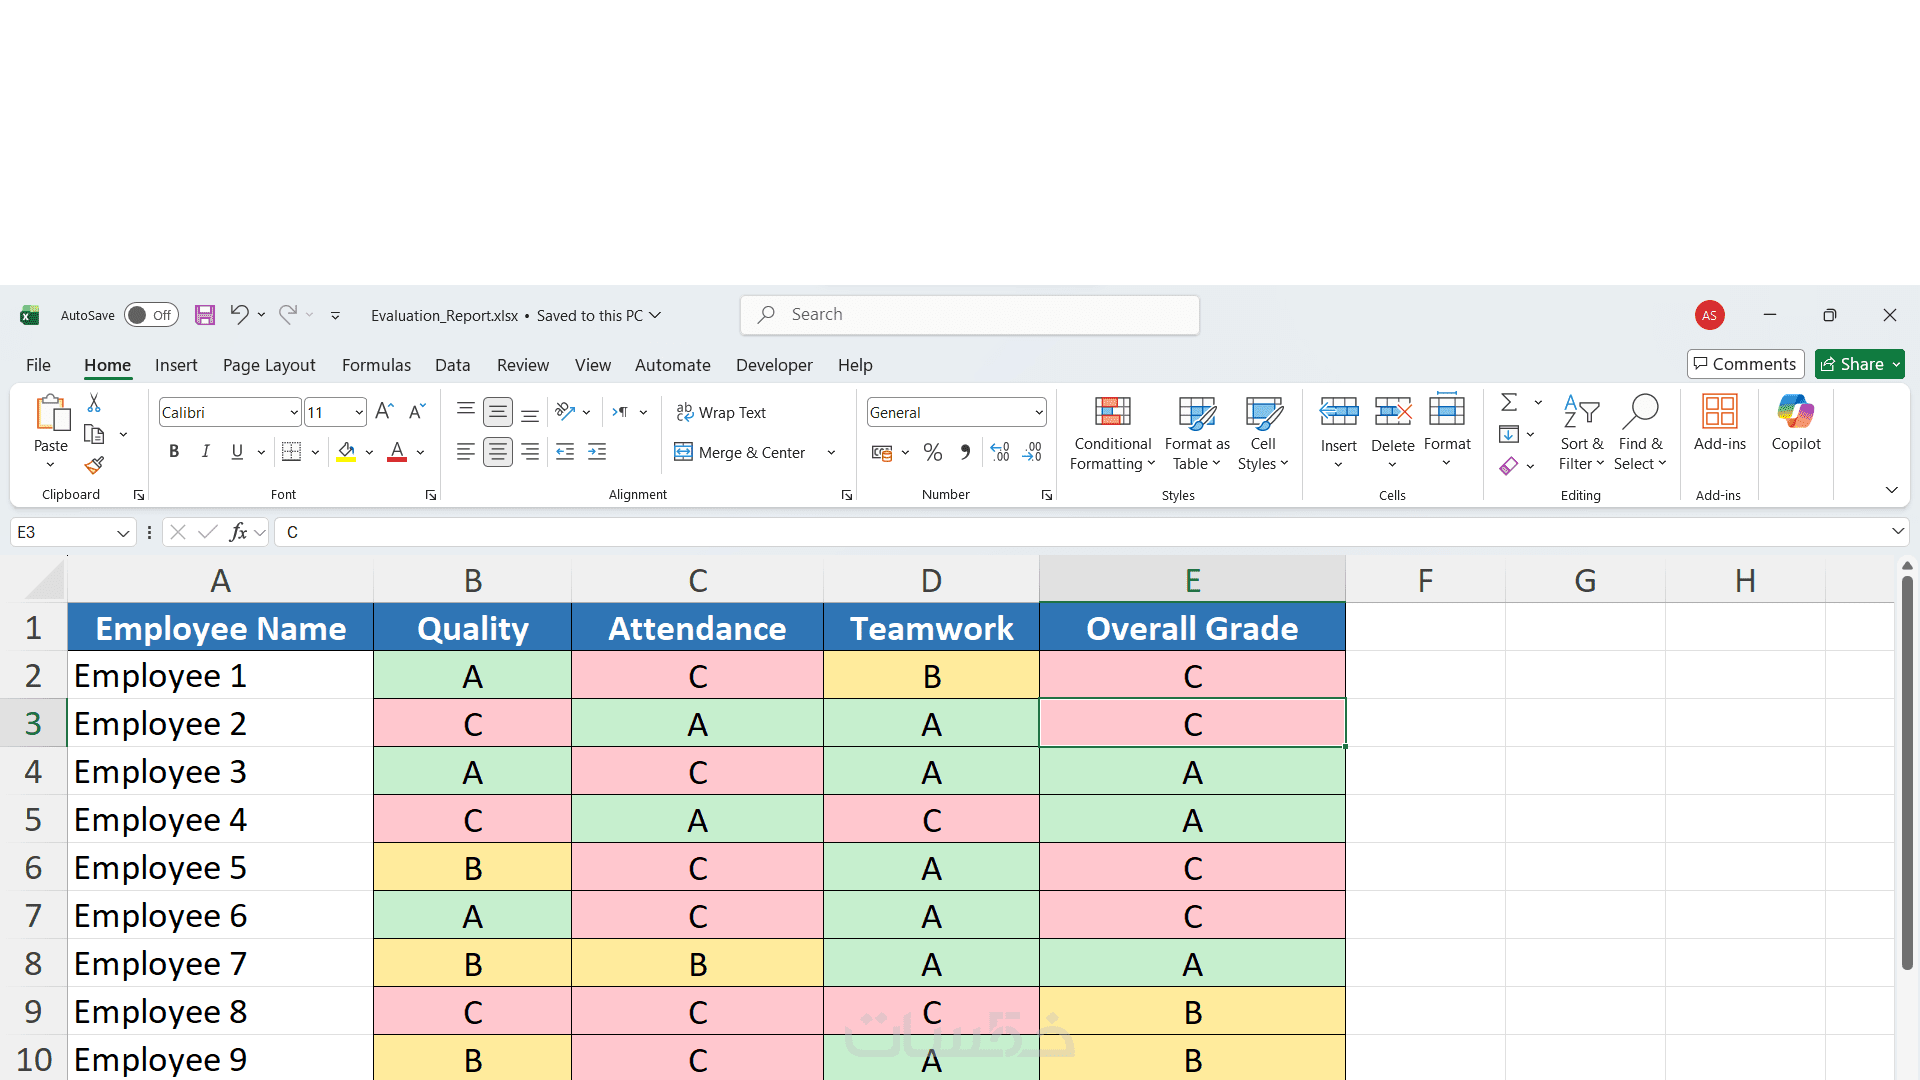
Task: Switch to the Formulas tab
Action: click(x=376, y=365)
